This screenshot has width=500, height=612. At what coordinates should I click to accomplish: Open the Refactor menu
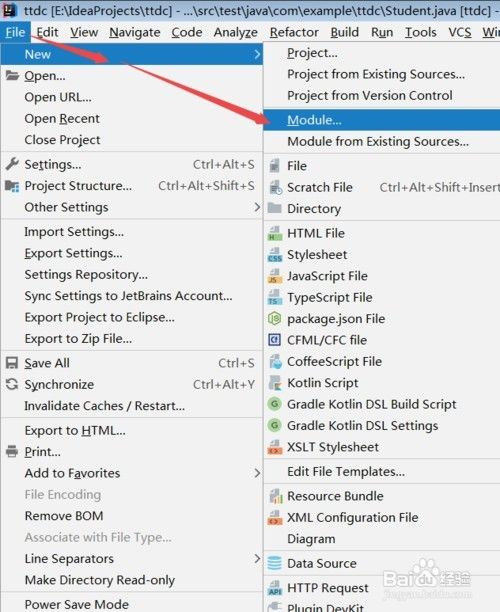(x=294, y=32)
